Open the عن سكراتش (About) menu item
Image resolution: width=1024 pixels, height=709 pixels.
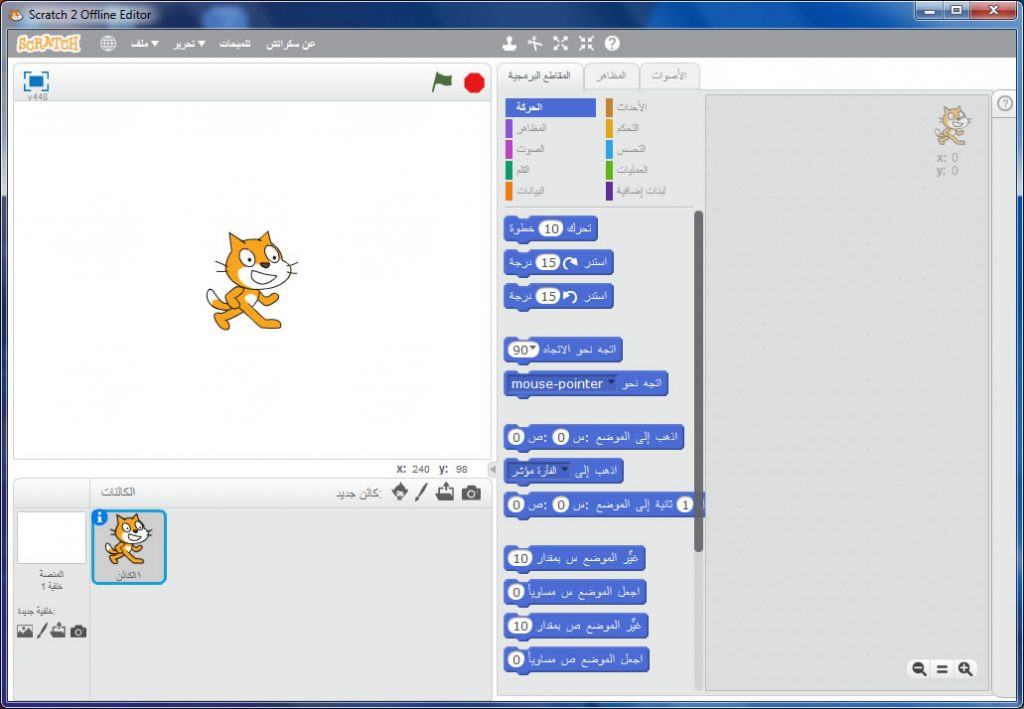291,44
